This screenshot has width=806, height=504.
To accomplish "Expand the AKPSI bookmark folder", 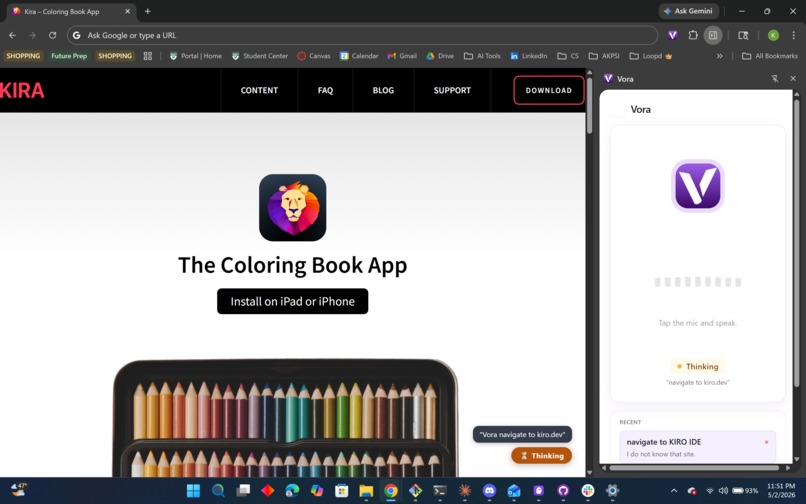I will [604, 56].
